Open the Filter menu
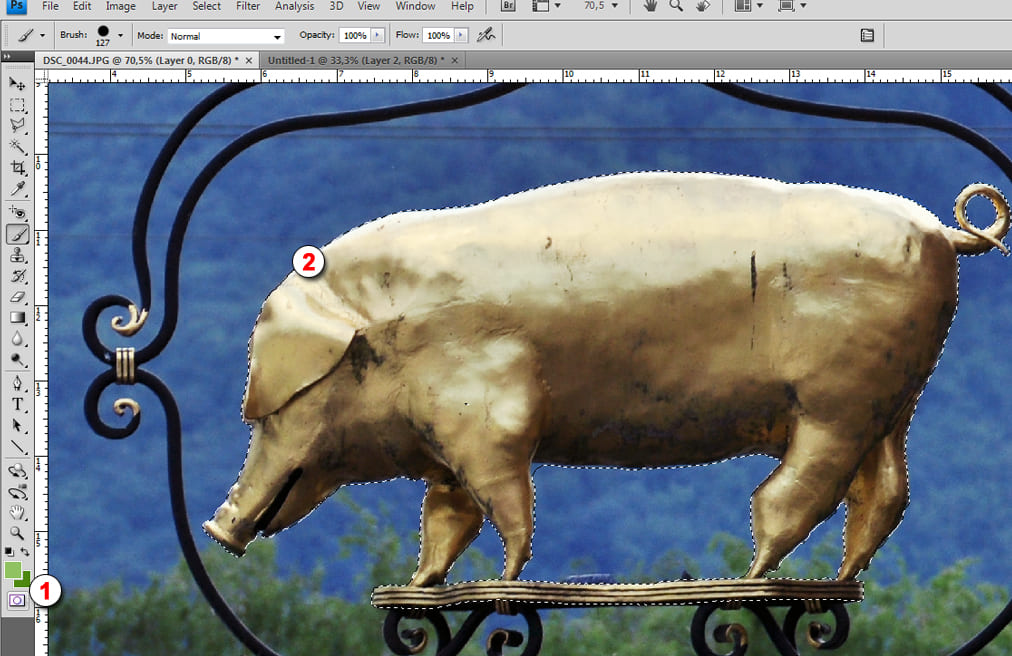This screenshot has width=1012, height=656. point(248,6)
